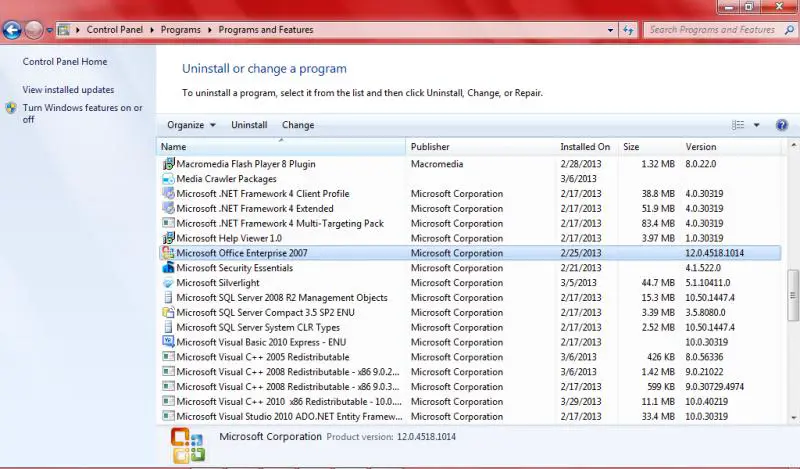Viewport: 800px width, 469px height.
Task: Select Media Crawler Packages name
Action: tap(227, 179)
